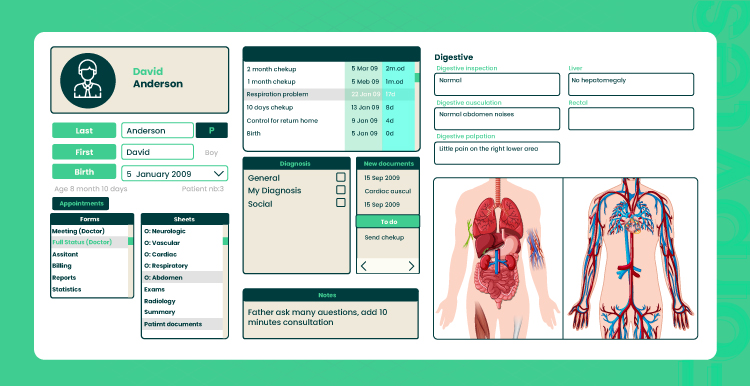Click the Patient nb:3 label
The height and width of the screenshot is (386, 750).
pos(202,189)
